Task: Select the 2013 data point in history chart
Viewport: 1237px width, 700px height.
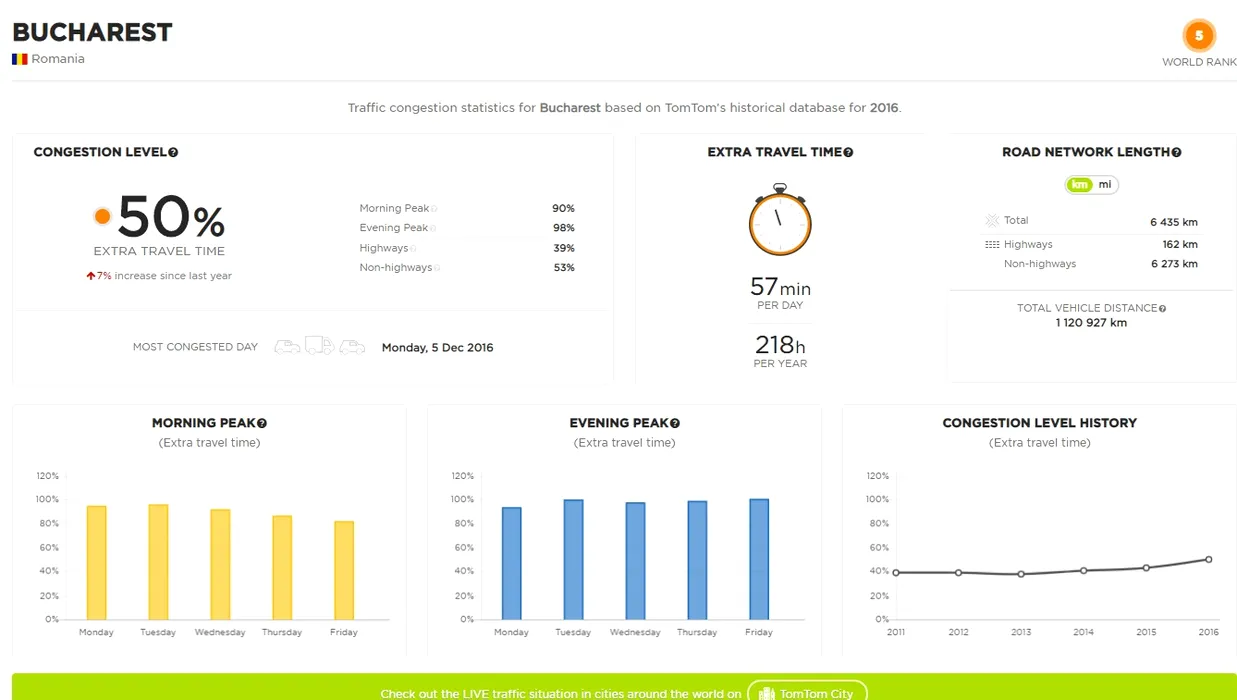Action: (x=1021, y=574)
